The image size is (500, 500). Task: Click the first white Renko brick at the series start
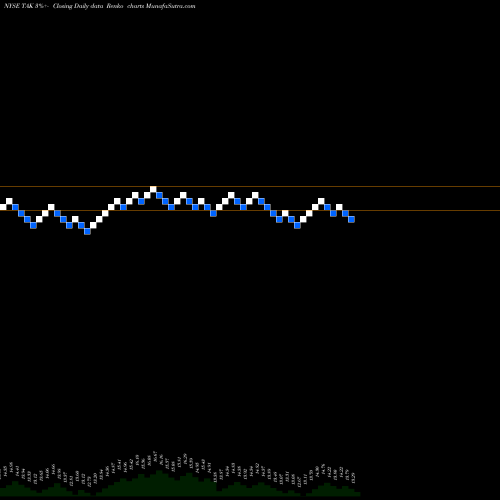3,207
